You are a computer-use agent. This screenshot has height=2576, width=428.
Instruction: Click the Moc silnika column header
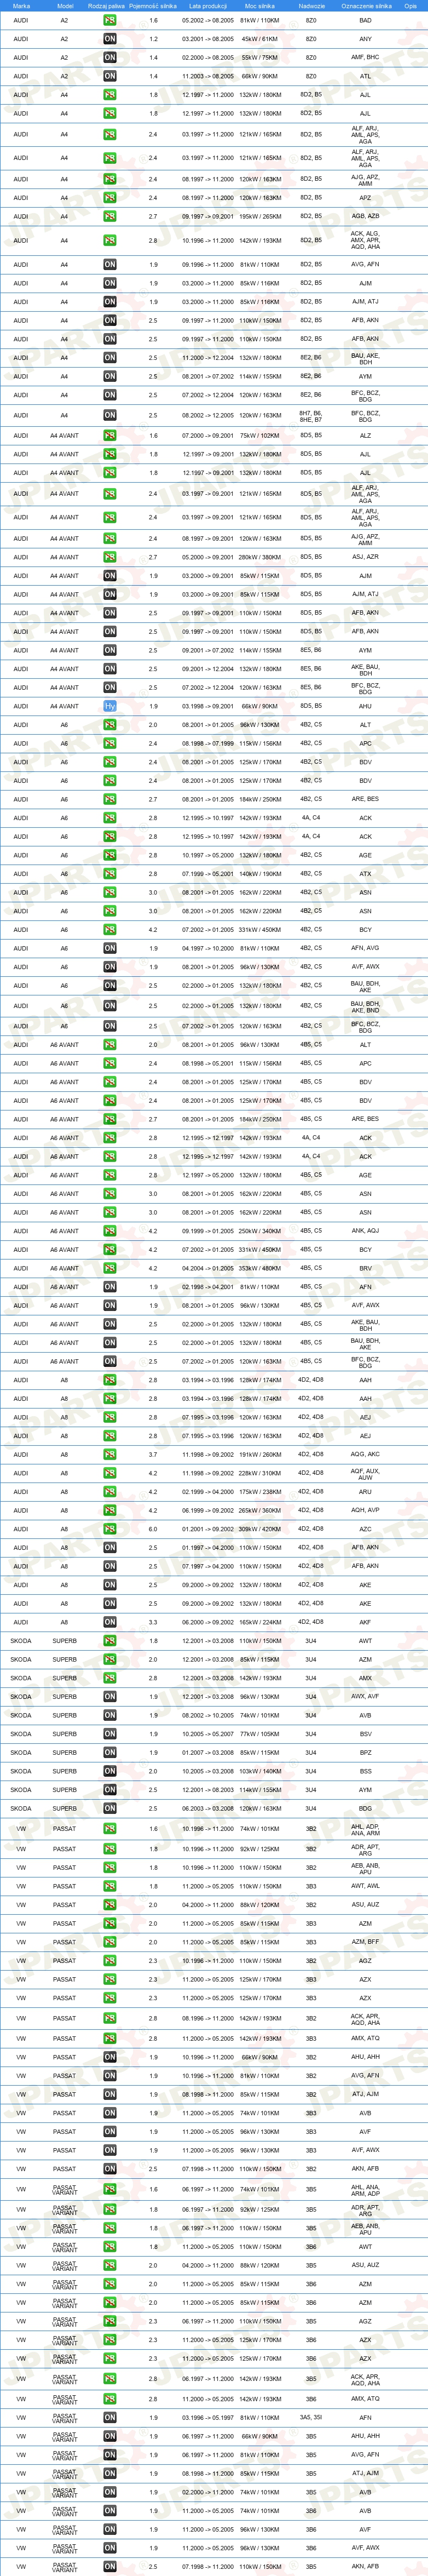click(260, 6)
